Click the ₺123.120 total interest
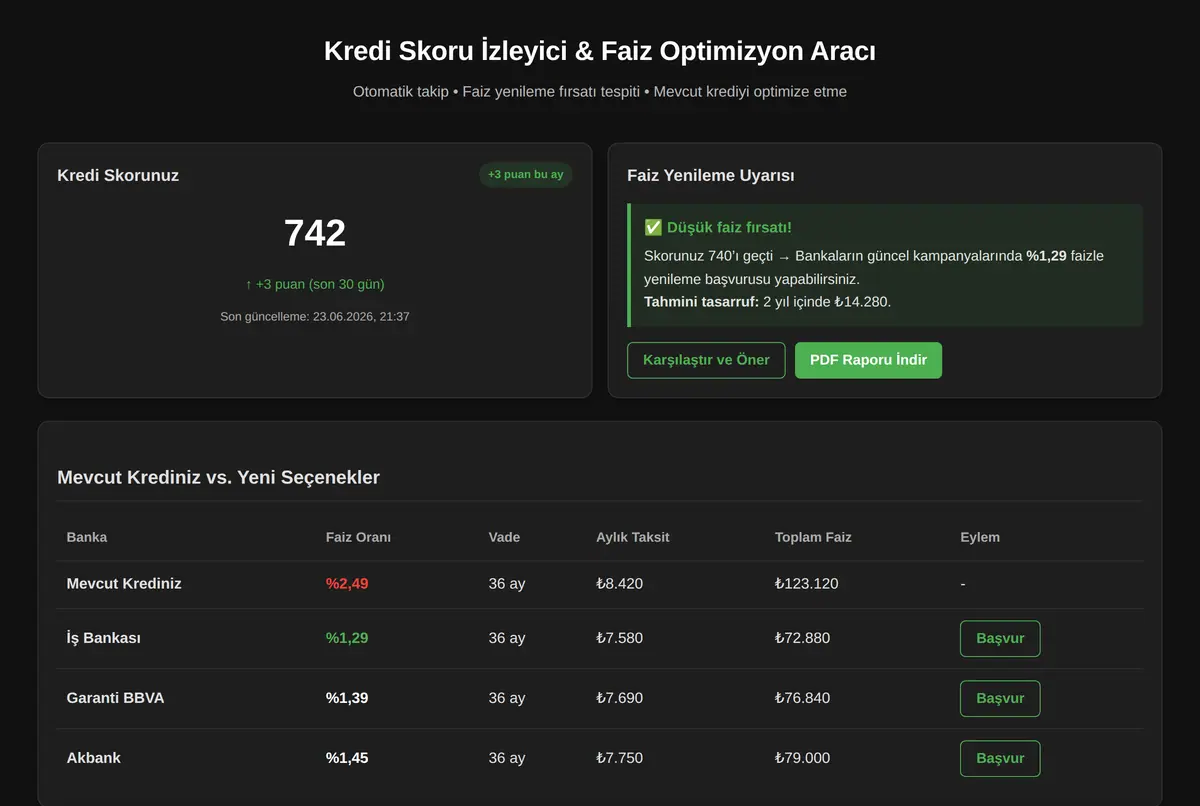 click(x=806, y=583)
